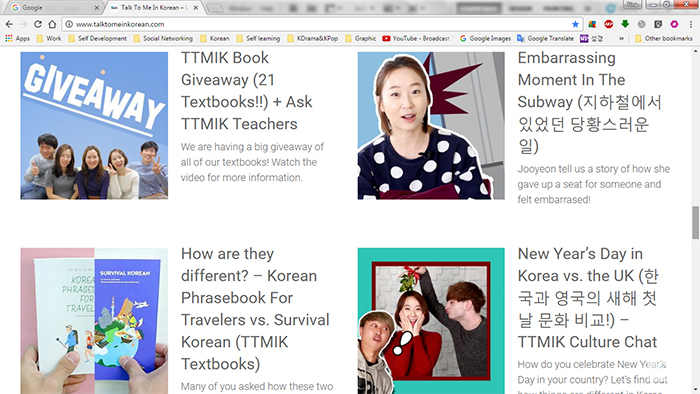Open the Embarrassing Moment In The Subway title

tap(590, 102)
